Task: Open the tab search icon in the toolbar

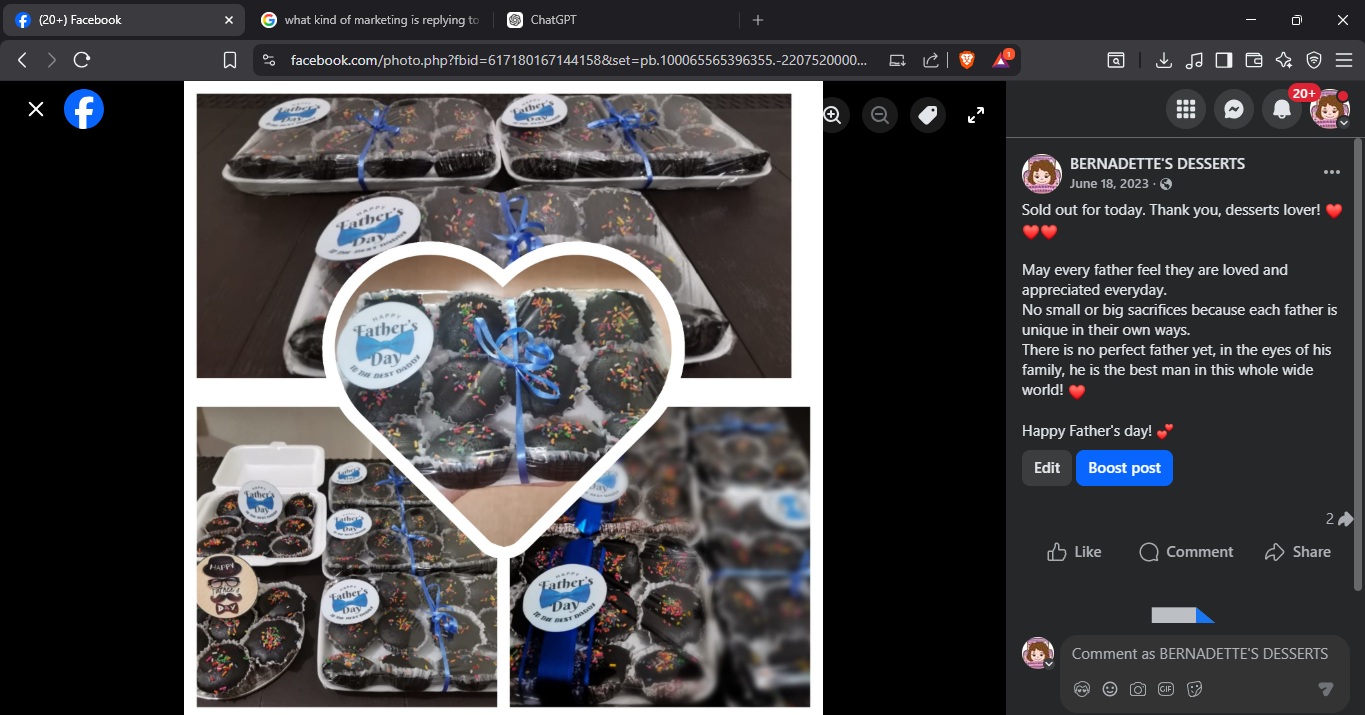Action: coord(1116,60)
